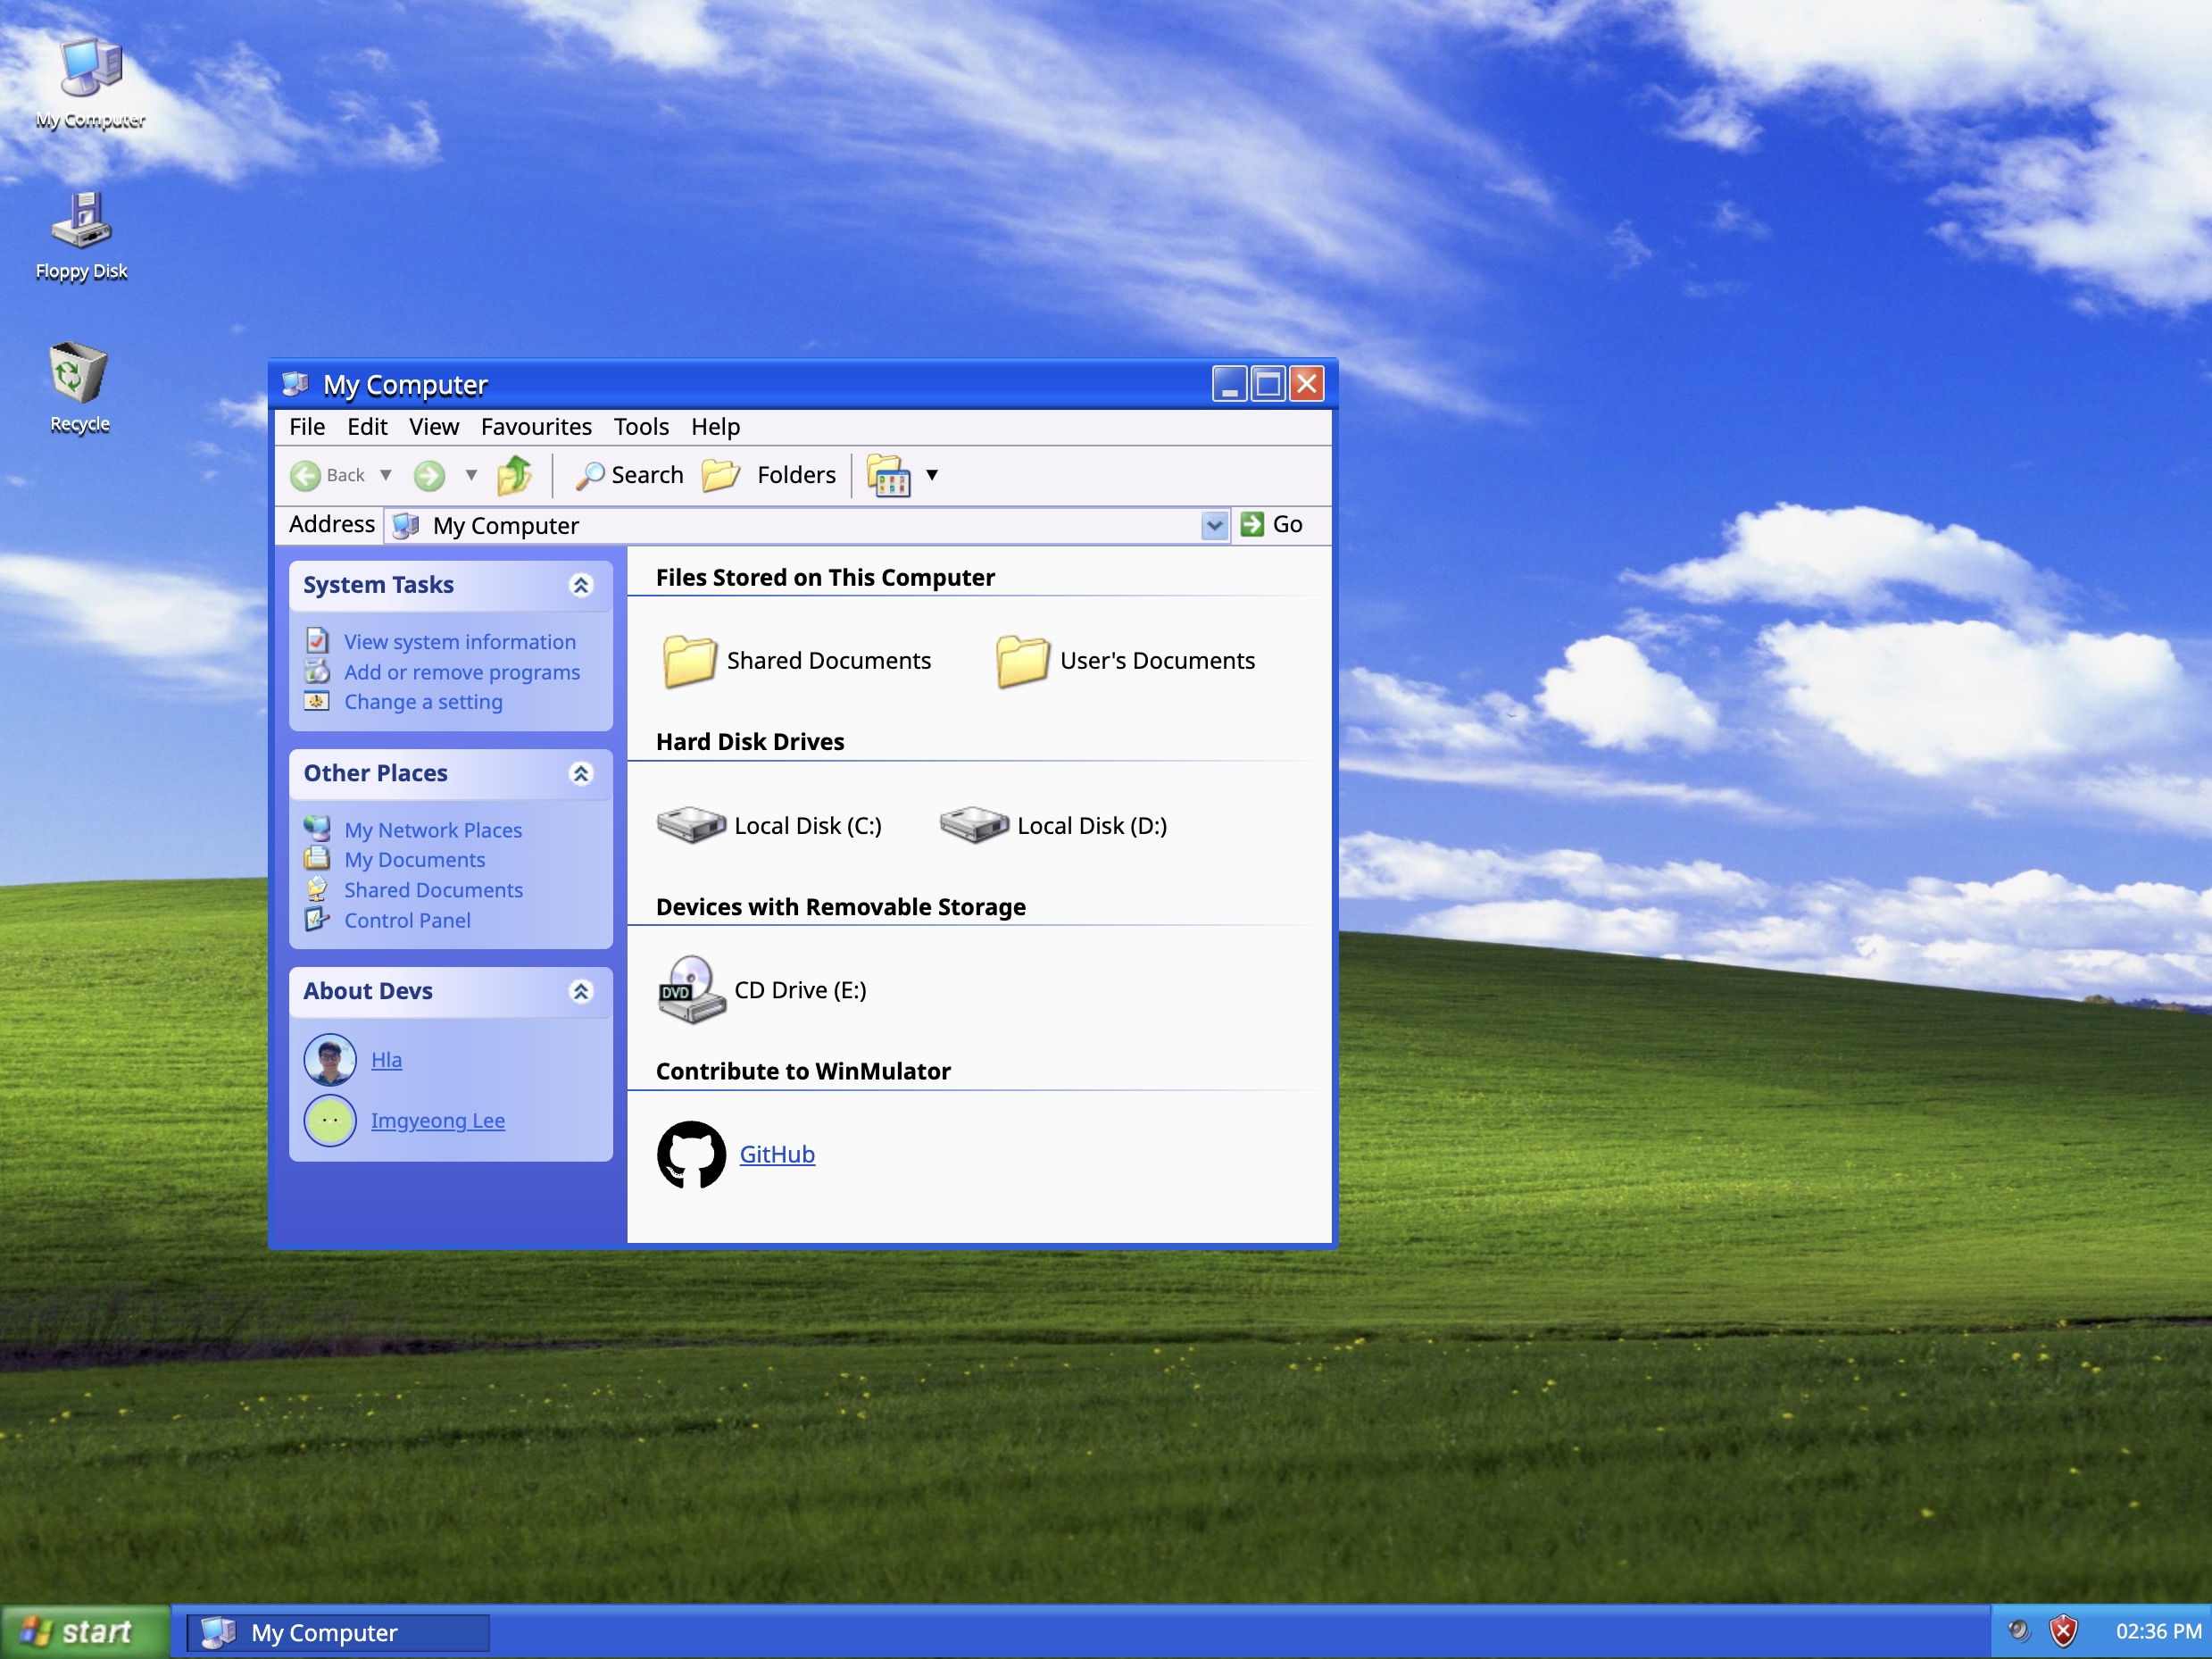Collapse the Other Places panel
The image size is (2212, 1659).
pos(581,773)
